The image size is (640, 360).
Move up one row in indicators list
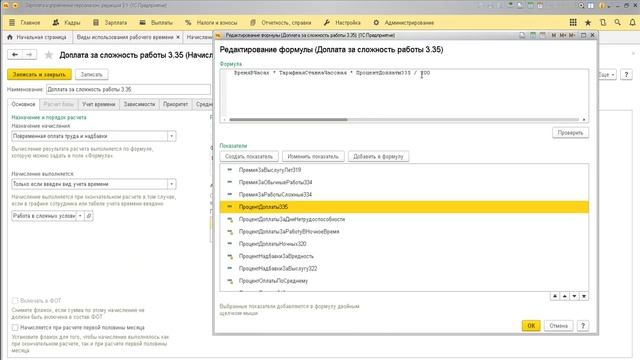[564, 296]
